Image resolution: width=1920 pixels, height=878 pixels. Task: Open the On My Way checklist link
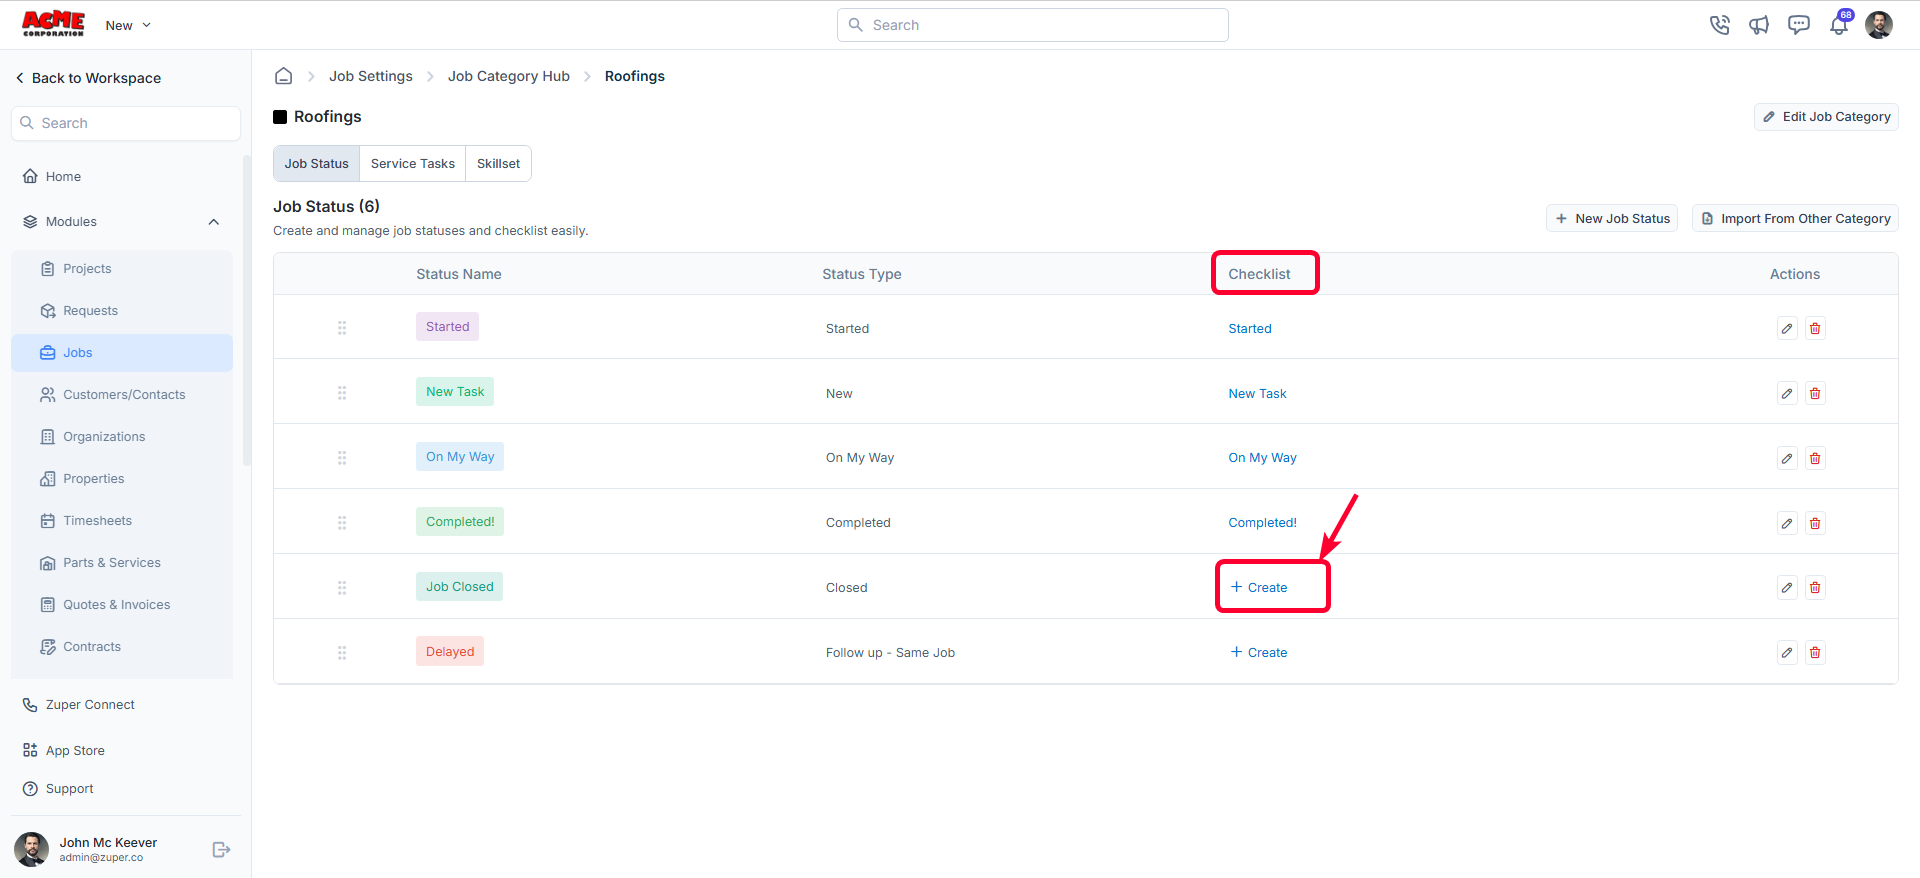click(x=1262, y=458)
